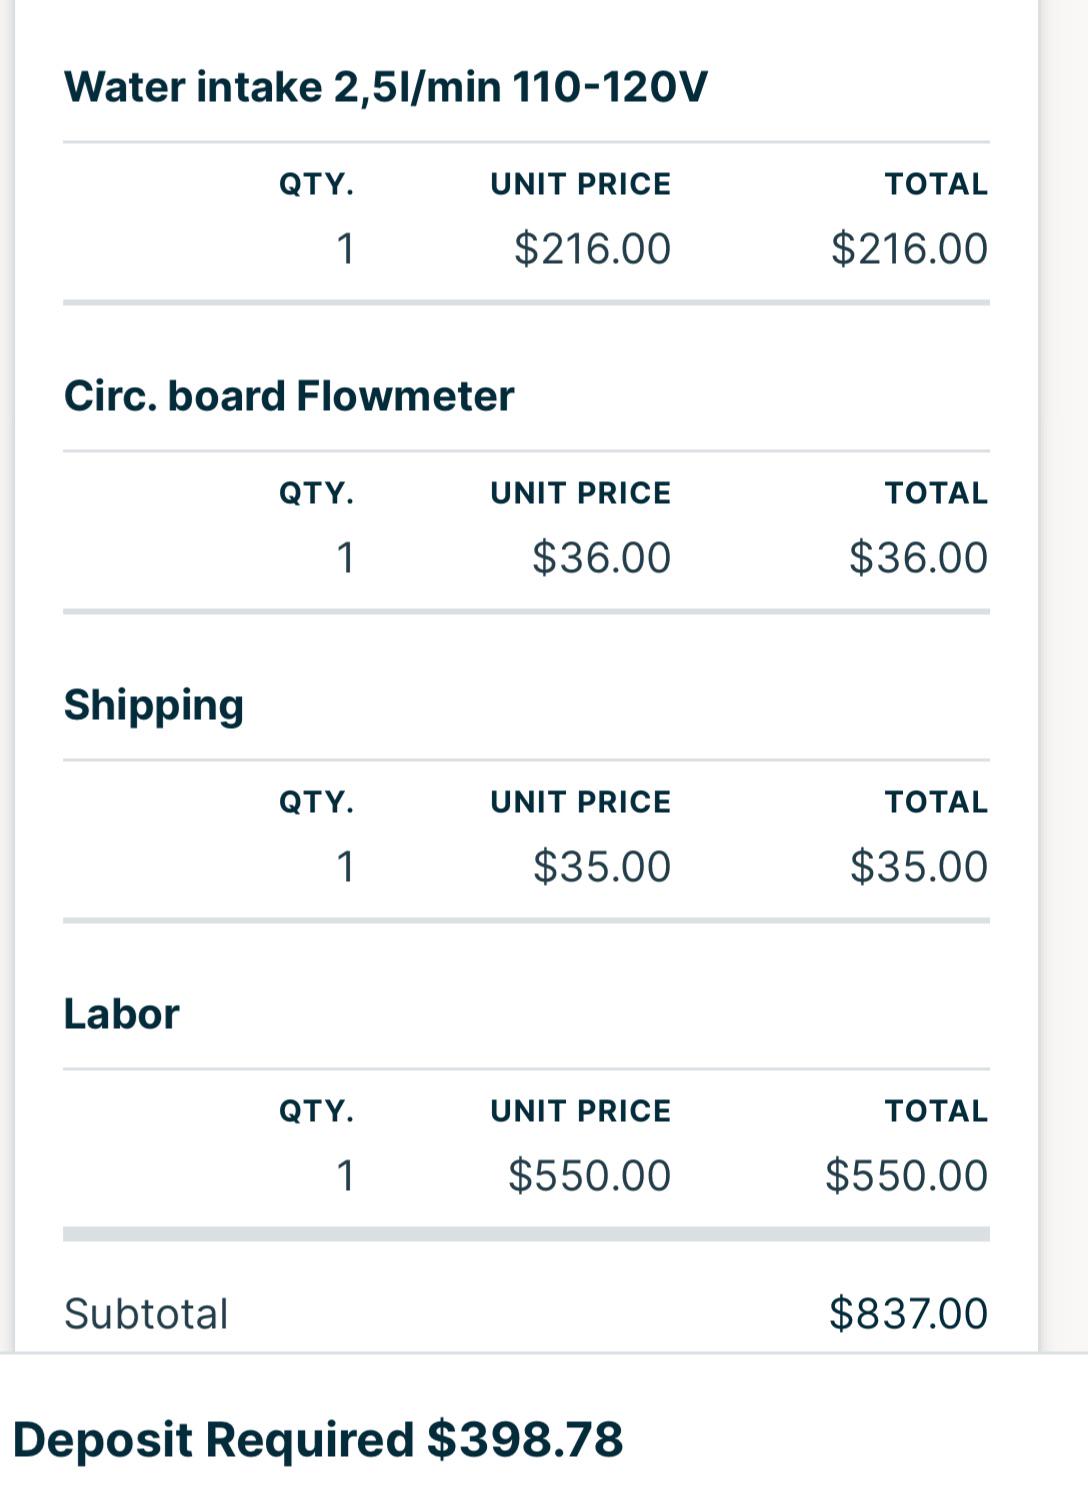Click the $216.00 unit price for Water intake
The width and height of the screenshot is (1088, 1497).
592,249
